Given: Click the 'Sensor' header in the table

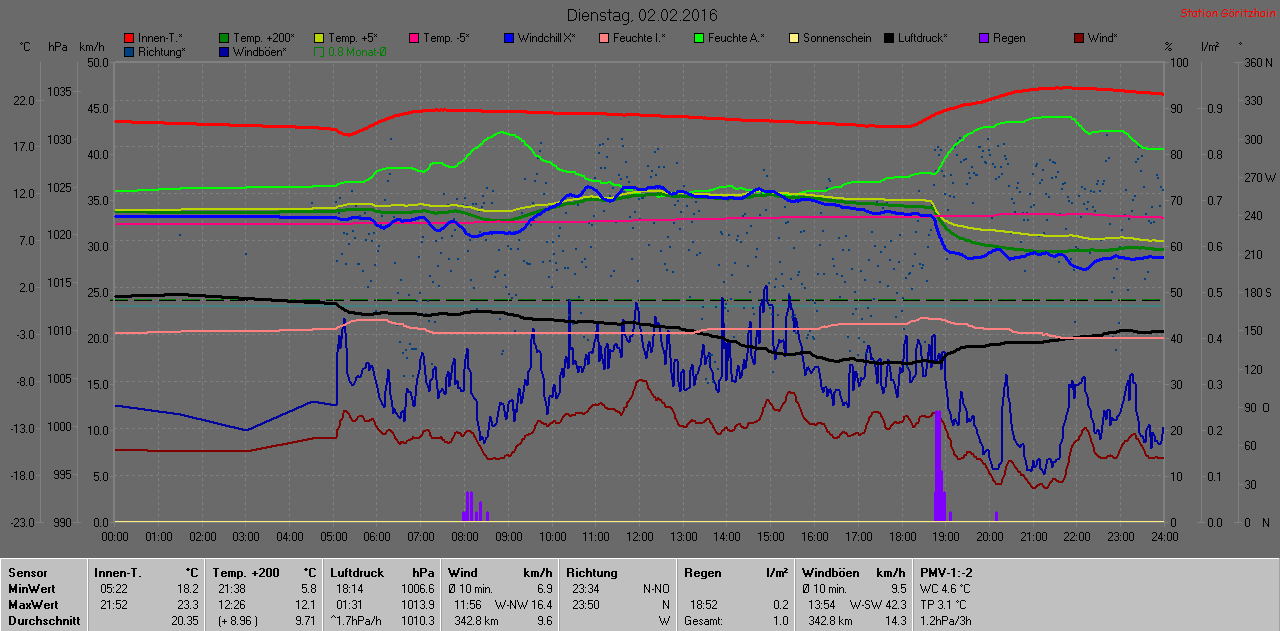Looking at the screenshot, I should 27,573.
